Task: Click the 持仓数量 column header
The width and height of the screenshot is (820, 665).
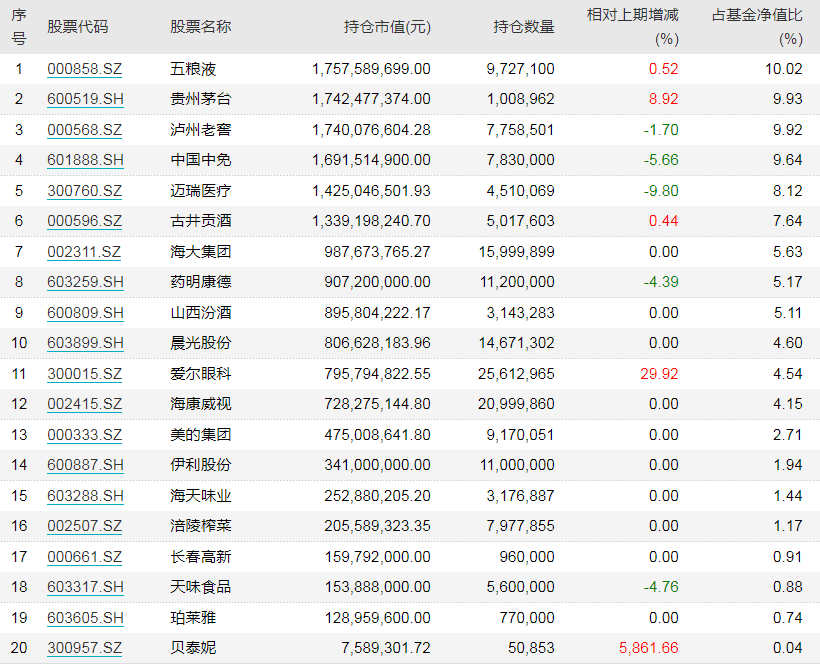Action: 523,27
